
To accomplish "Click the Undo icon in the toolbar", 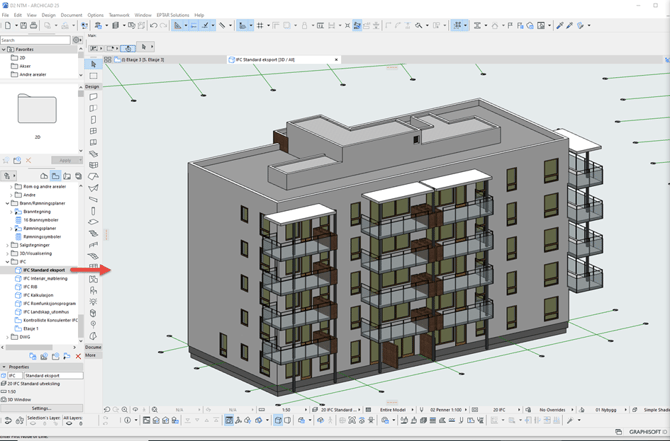I will (x=153, y=26).
